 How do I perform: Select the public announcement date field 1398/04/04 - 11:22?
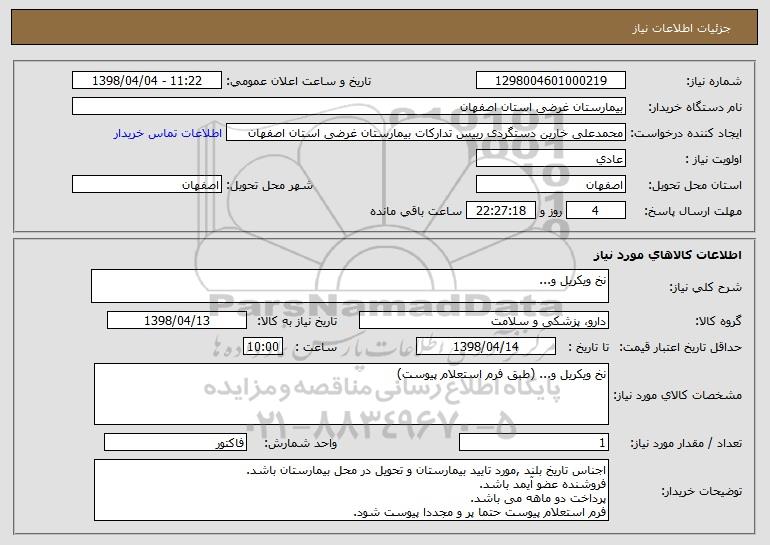147,80
